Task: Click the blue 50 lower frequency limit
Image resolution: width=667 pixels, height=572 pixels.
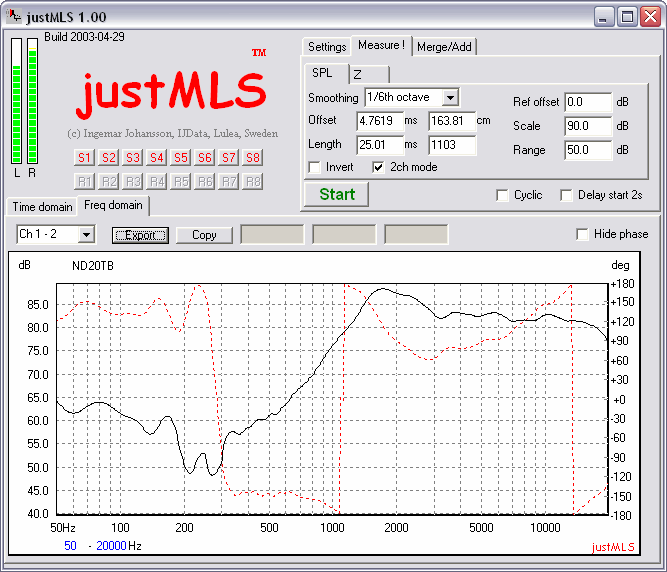Action: click(x=70, y=546)
